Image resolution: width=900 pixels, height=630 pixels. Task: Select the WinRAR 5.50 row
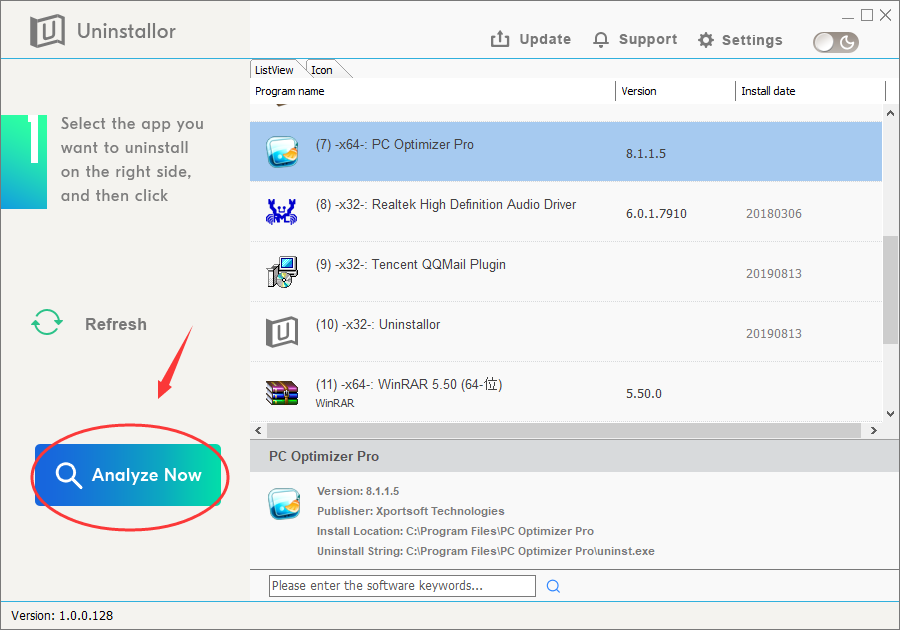tap(566, 392)
